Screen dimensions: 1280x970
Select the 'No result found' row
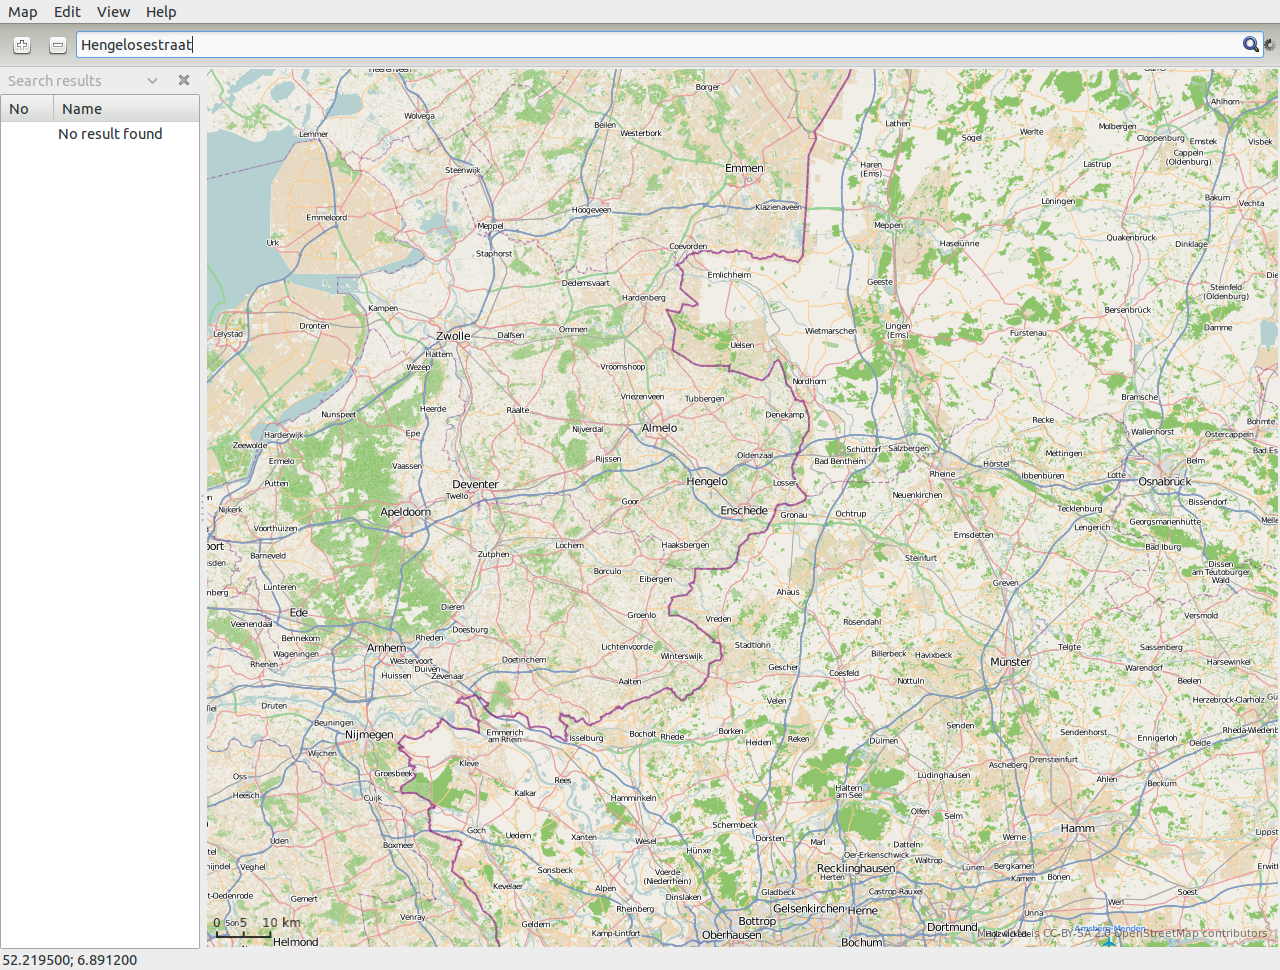100,134
